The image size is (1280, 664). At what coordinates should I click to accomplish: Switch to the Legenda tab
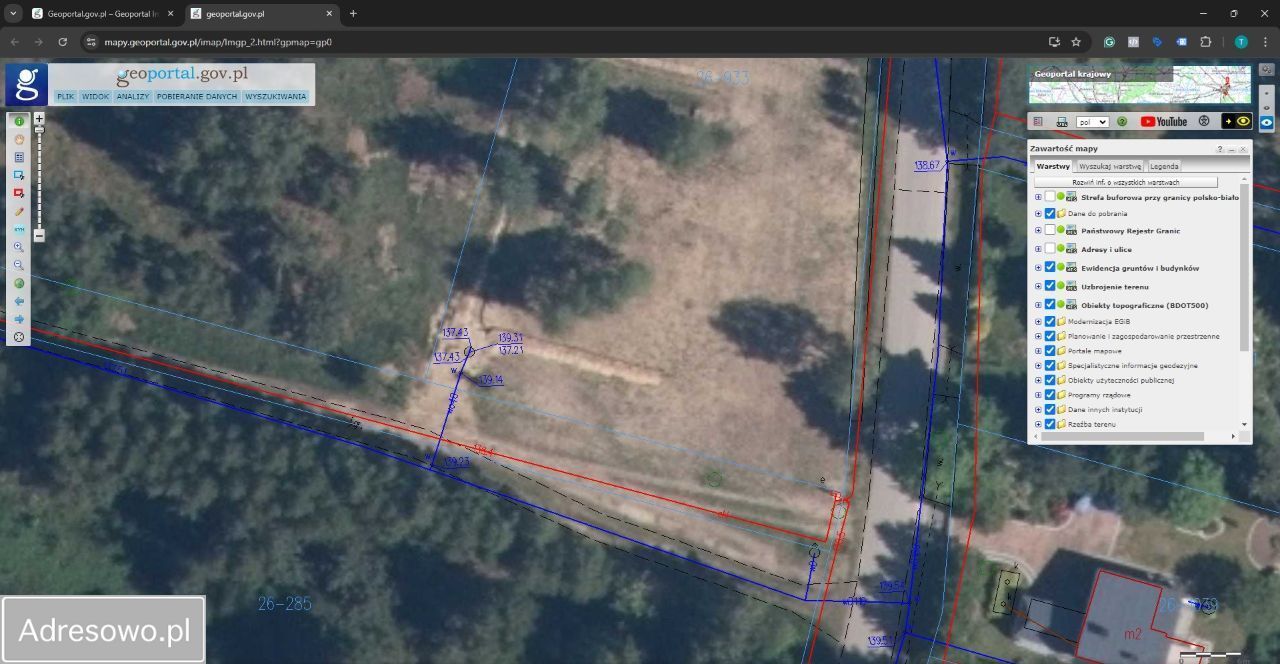pos(1164,166)
